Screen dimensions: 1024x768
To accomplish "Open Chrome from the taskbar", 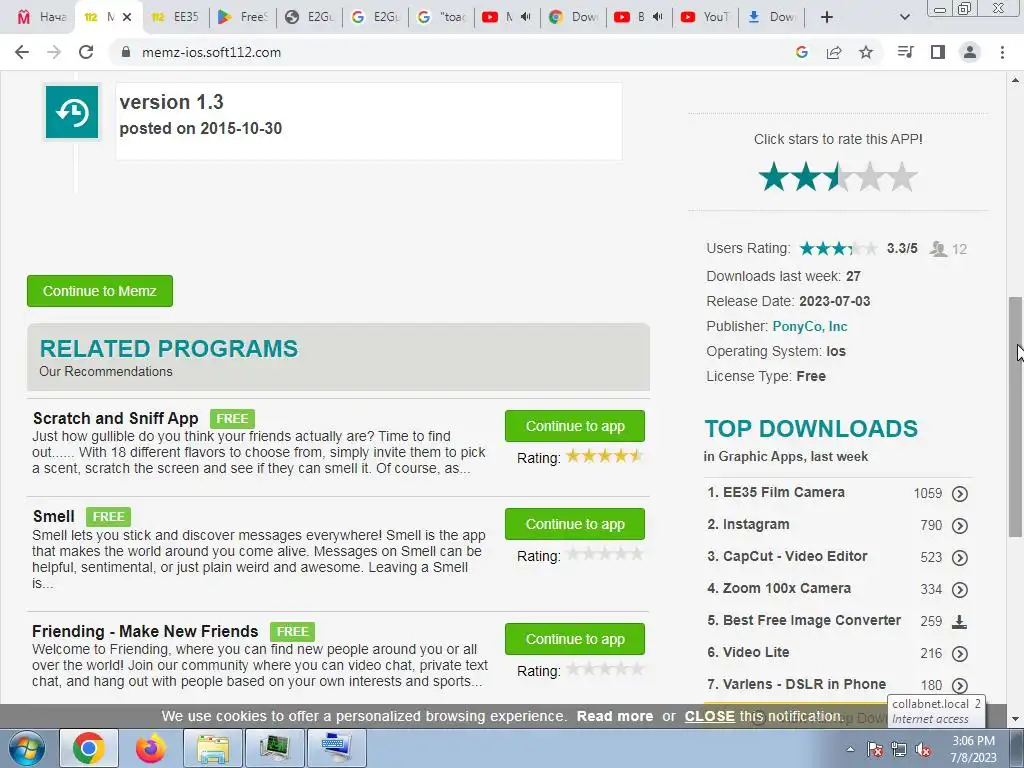I will [x=89, y=748].
